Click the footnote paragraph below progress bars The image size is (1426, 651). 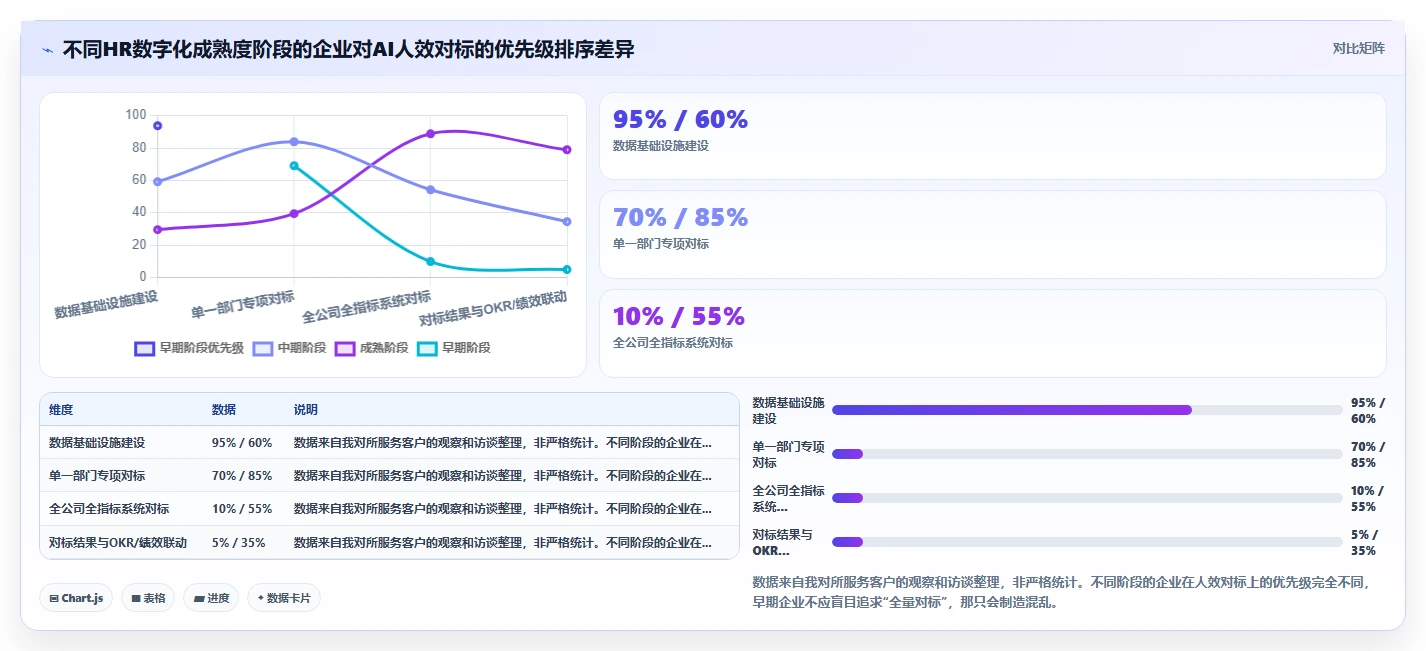tap(1068, 592)
